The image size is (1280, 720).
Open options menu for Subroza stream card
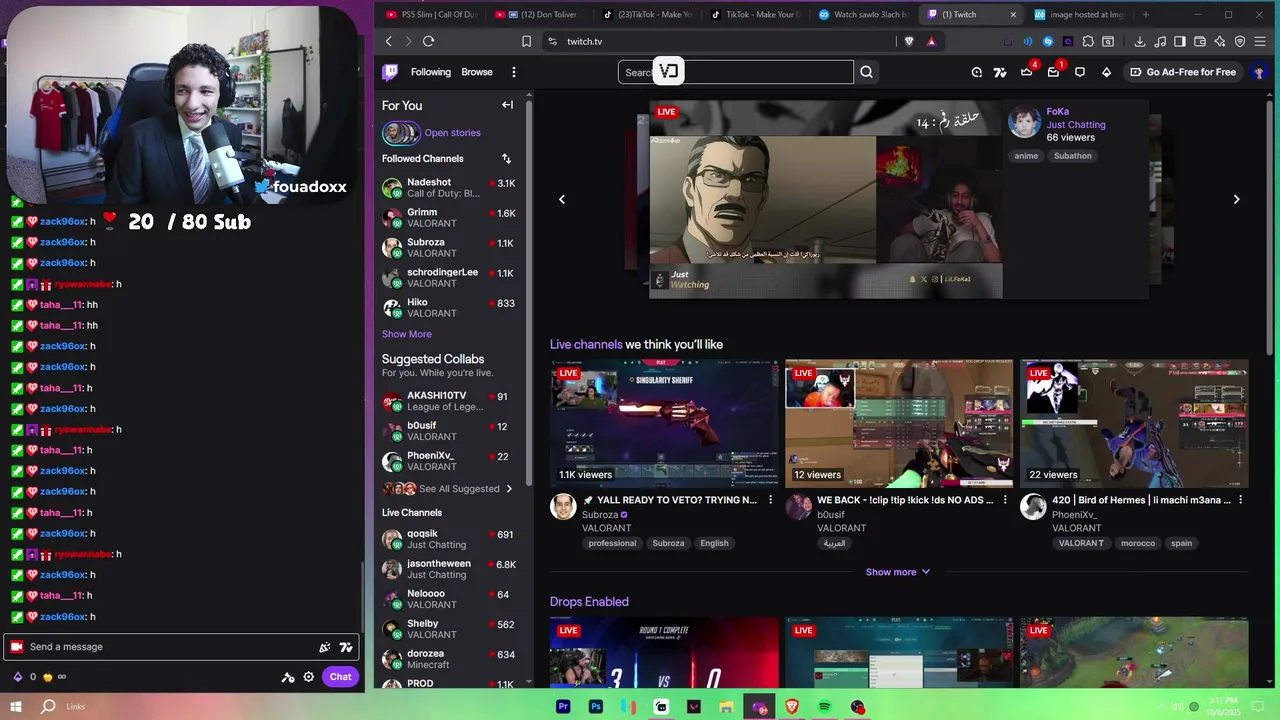point(770,500)
